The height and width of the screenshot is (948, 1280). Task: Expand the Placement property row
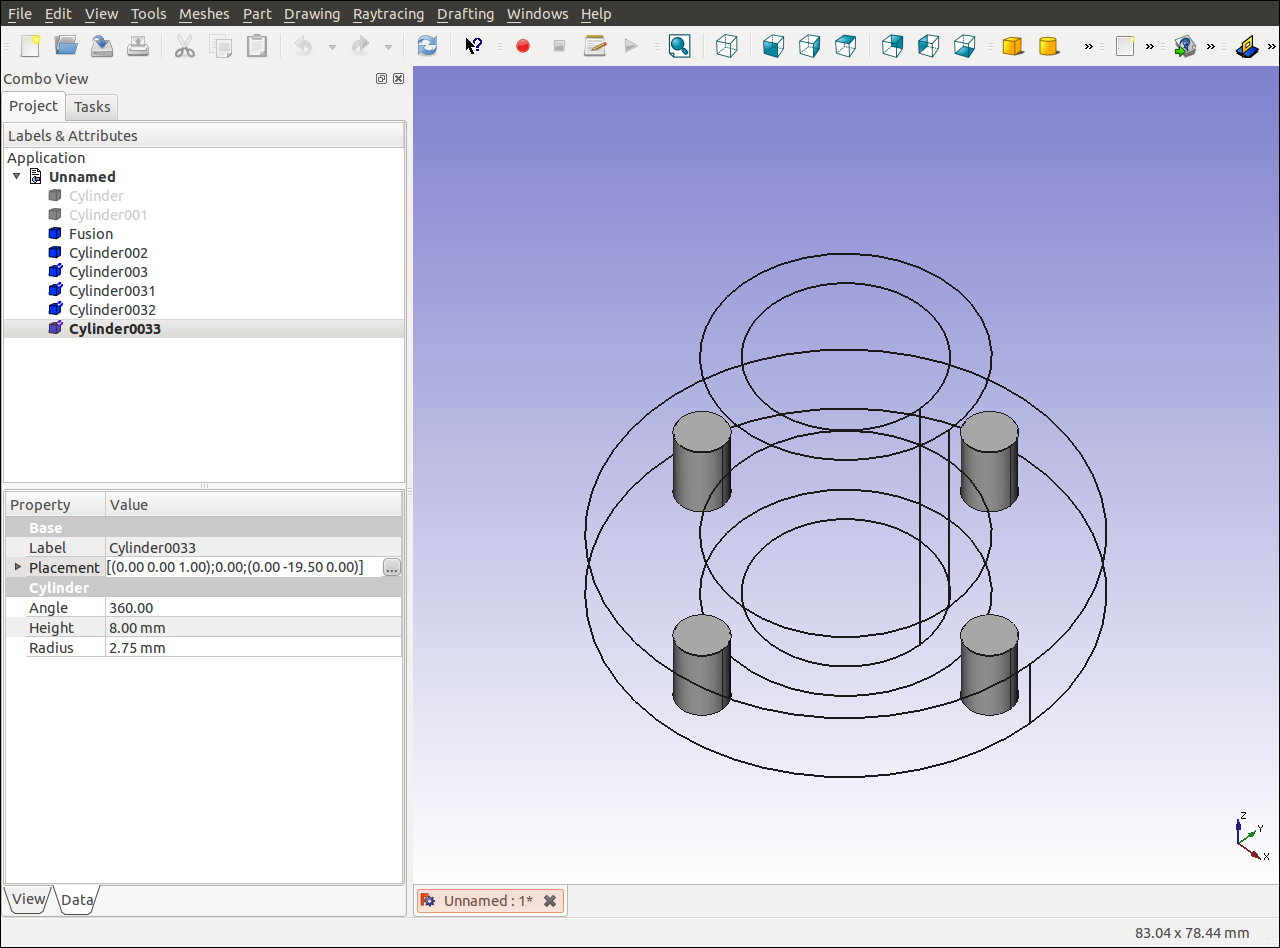(17, 567)
